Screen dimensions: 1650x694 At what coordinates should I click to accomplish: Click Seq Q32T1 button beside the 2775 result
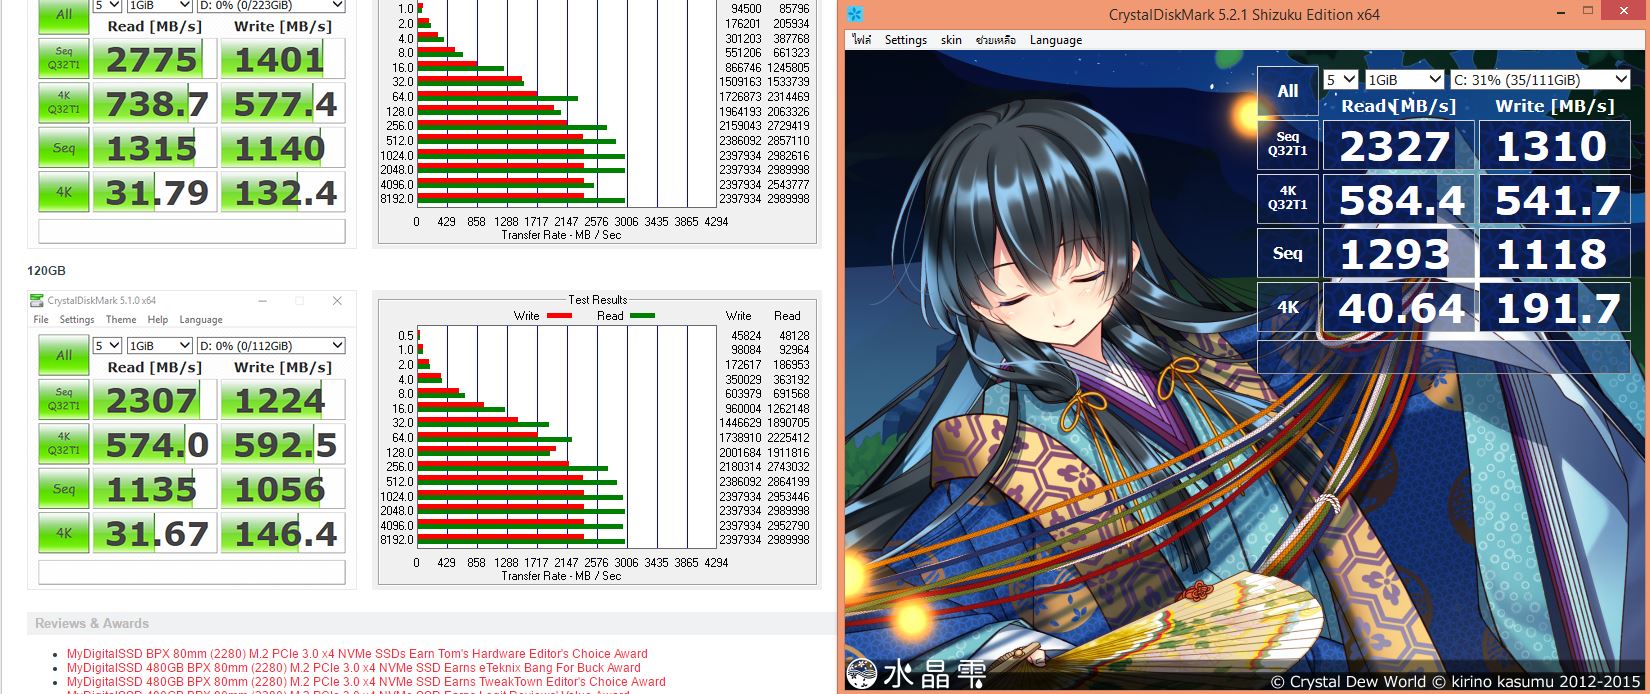tap(64, 59)
